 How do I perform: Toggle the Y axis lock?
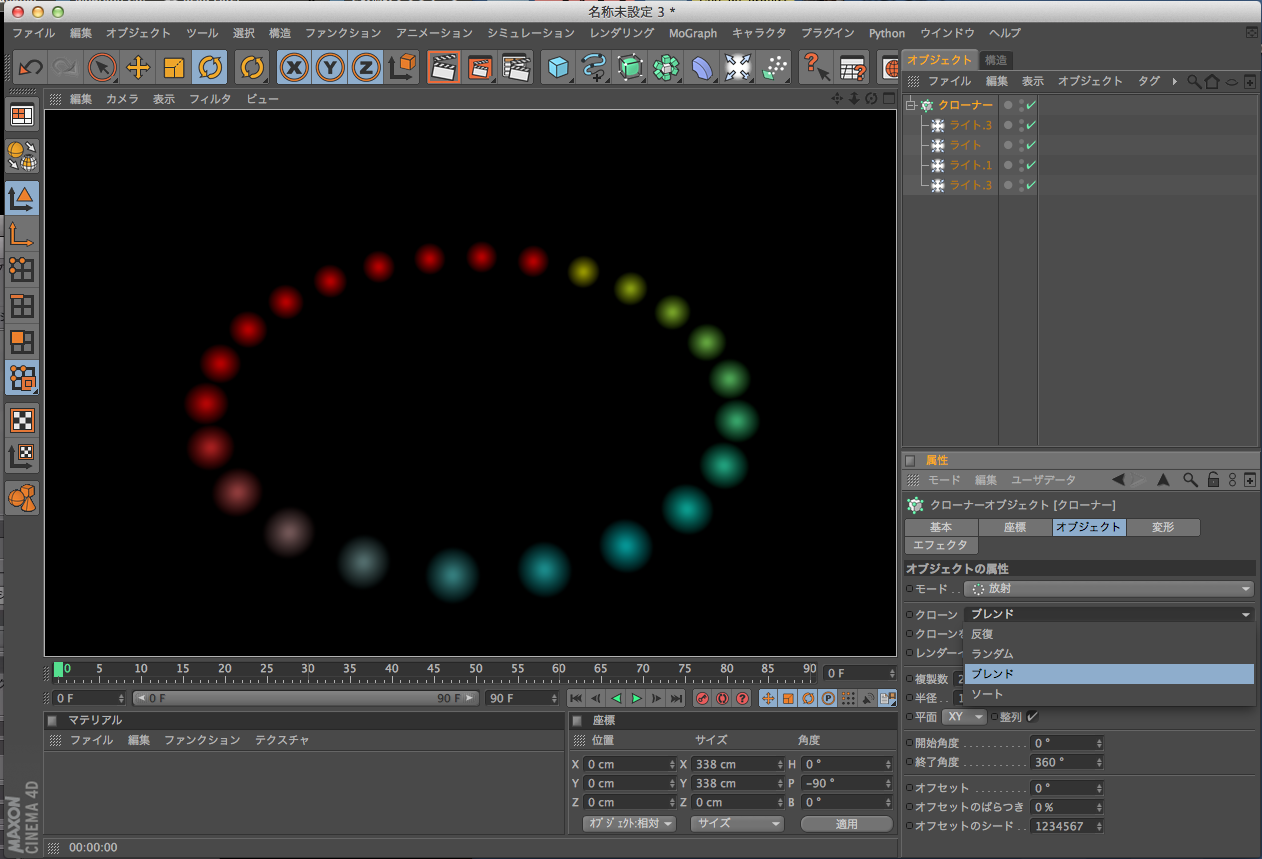pyautogui.click(x=330, y=67)
